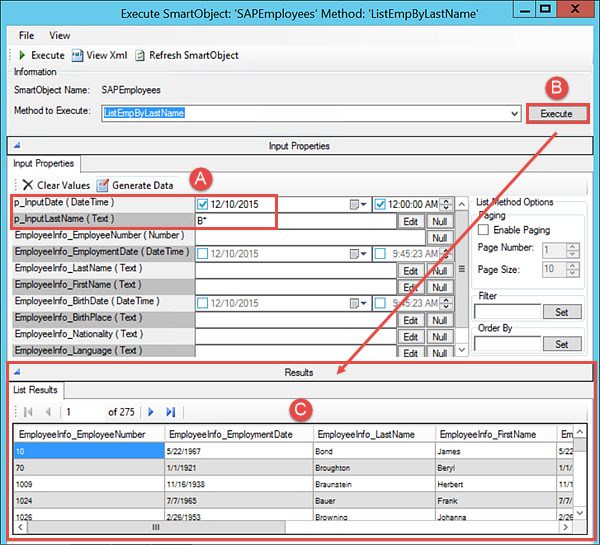This screenshot has height=545, width=600.
Task: Enable Paging checkbox in List Method Options
Action: click(486, 230)
